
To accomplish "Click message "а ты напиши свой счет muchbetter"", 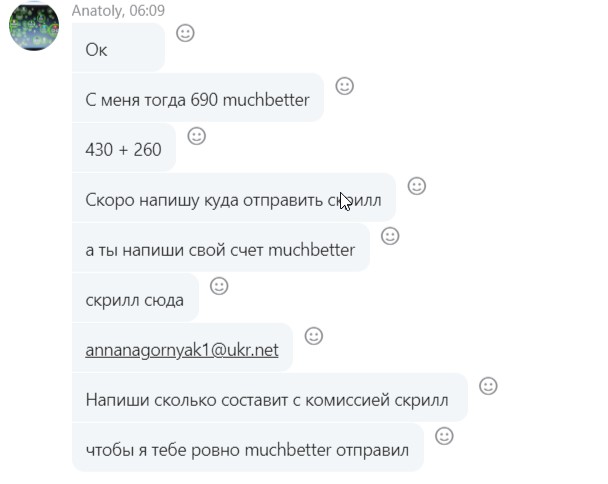I will click(x=221, y=247).
